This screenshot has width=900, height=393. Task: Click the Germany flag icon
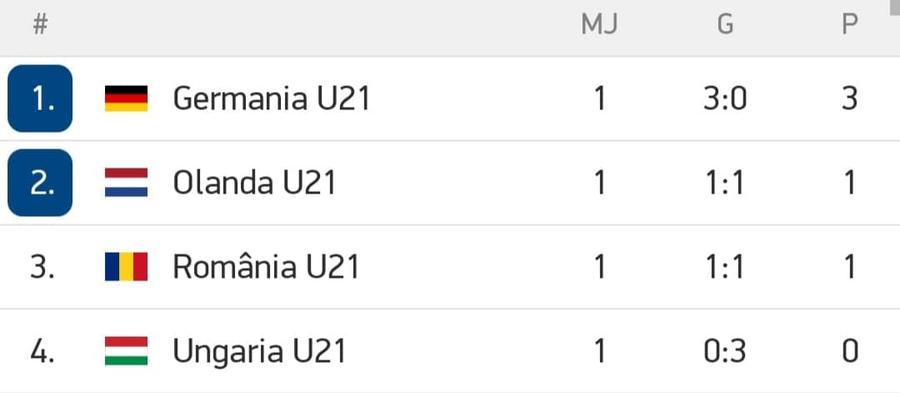[x=126, y=99]
